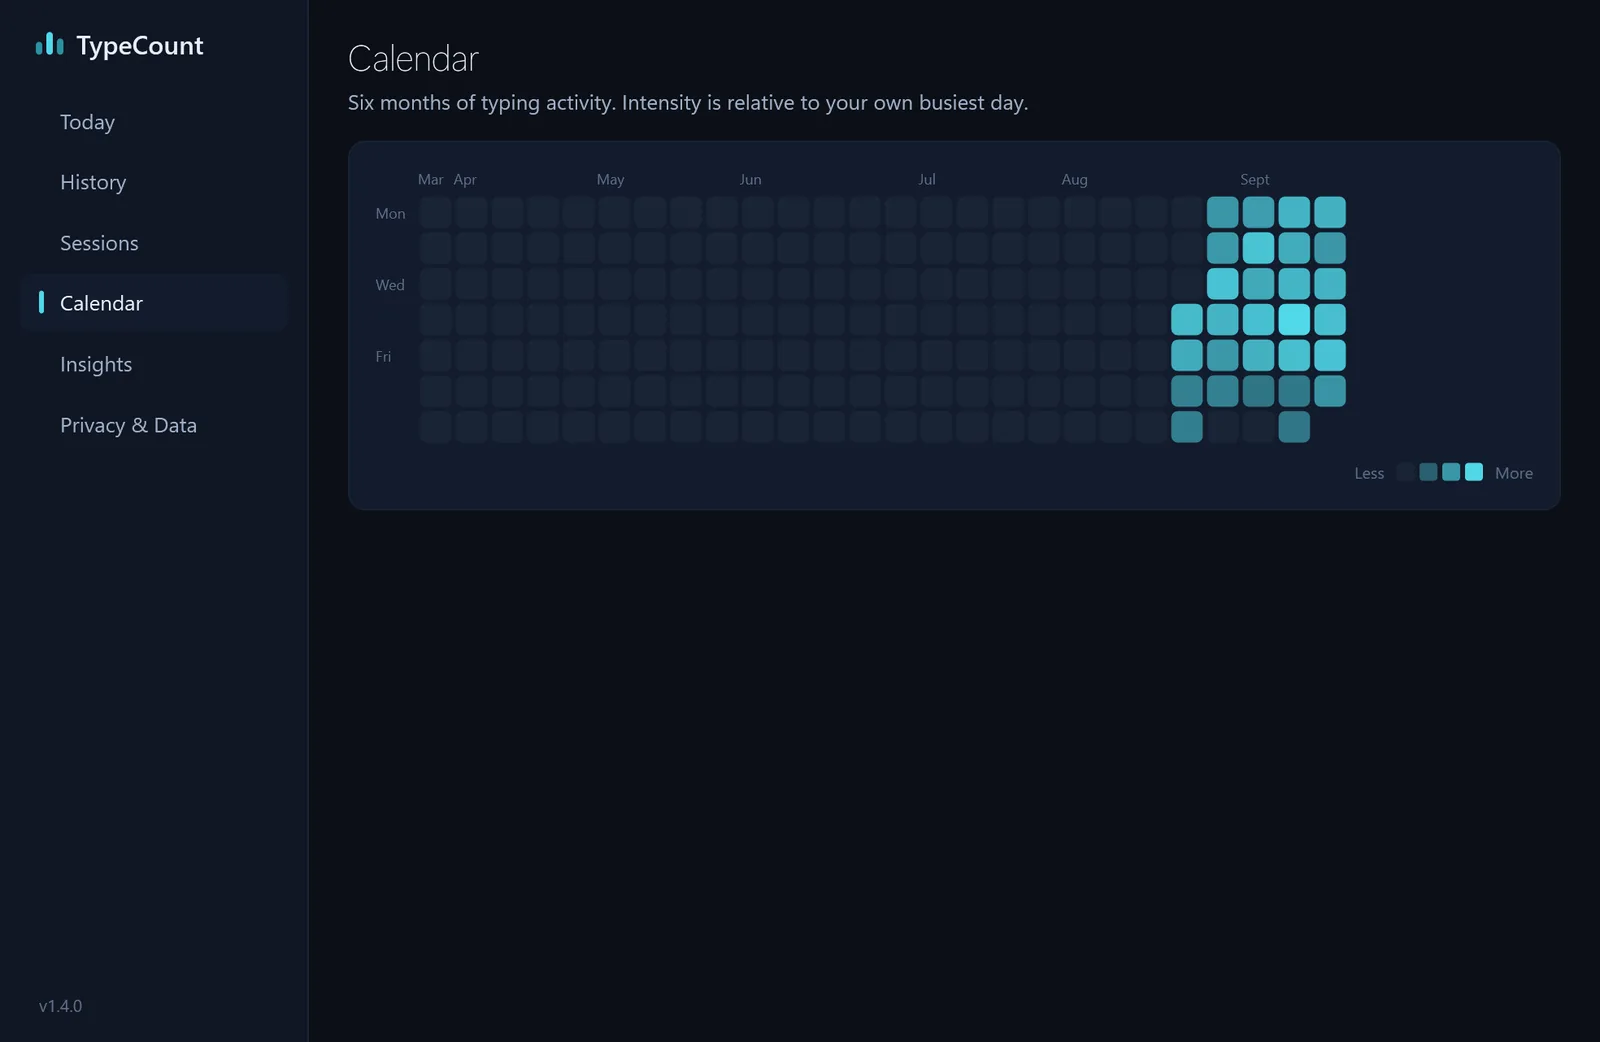The width and height of the screenshot is (1600, 1042).
Task: Select the brightest legend swatch next to More
Action: [1474, 472]
